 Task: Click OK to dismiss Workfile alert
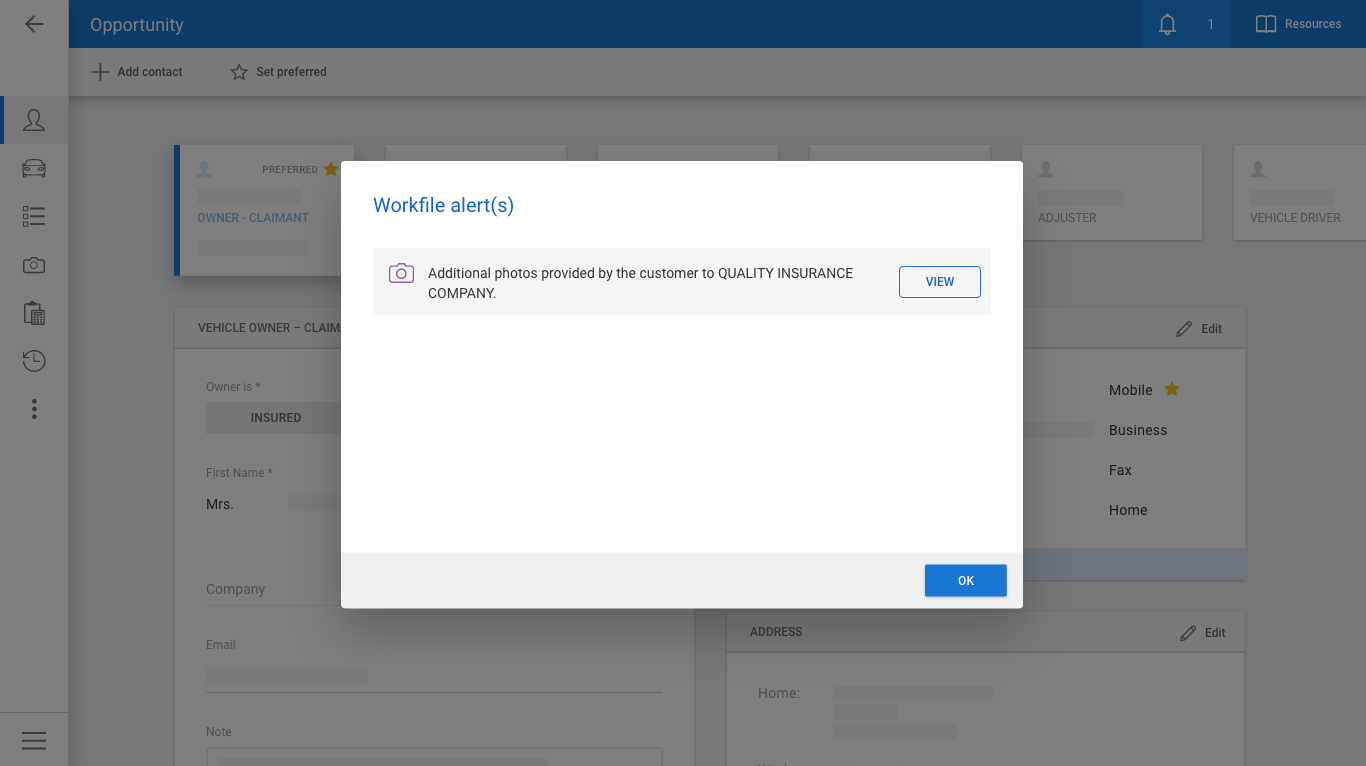pyautogui.click(x=965, y=581)
